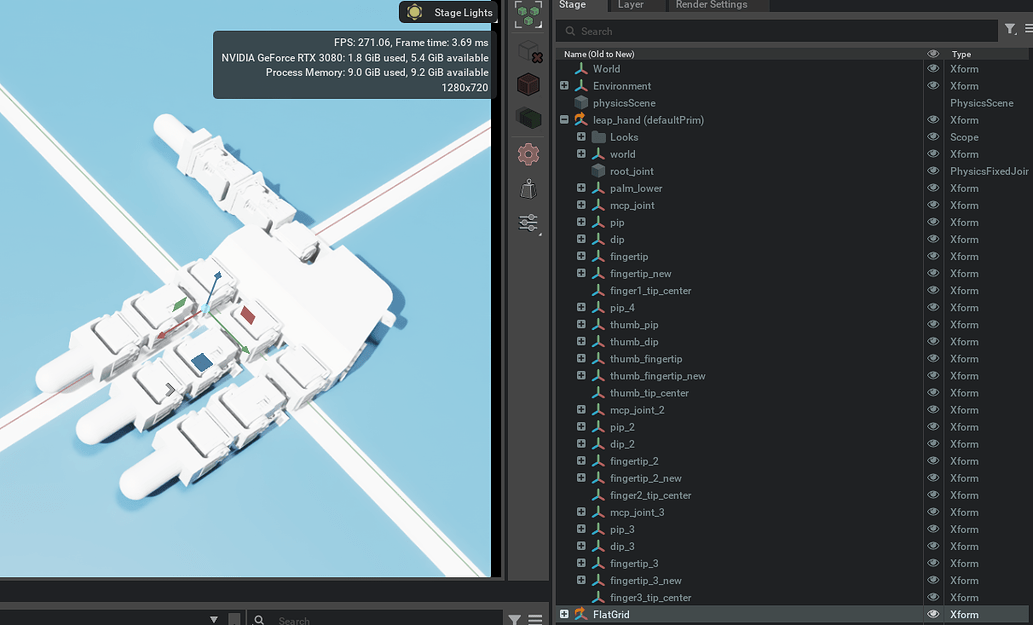Hide the FlatGrid prim using its eye toggle
The image size is (1033, 625).
coord(932,614)
